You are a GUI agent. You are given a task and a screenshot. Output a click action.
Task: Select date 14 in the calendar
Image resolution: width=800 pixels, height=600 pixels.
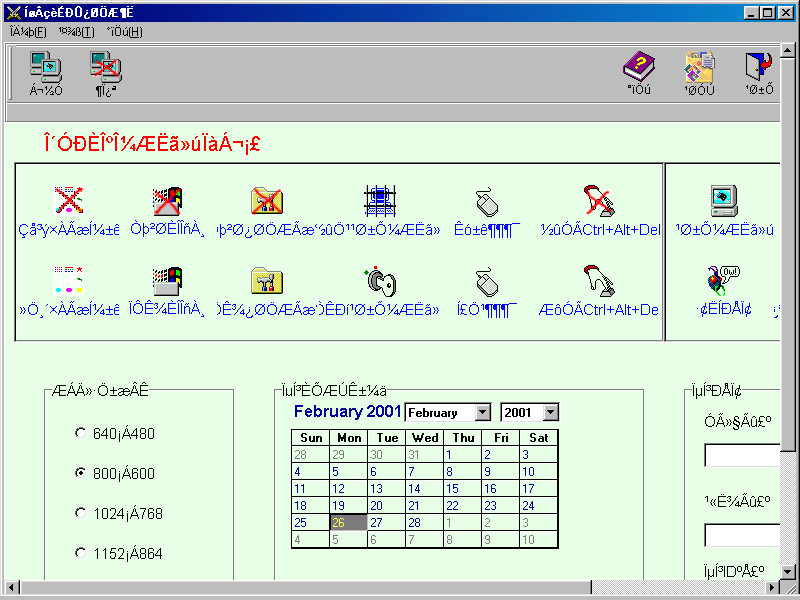tap(425, 489)
